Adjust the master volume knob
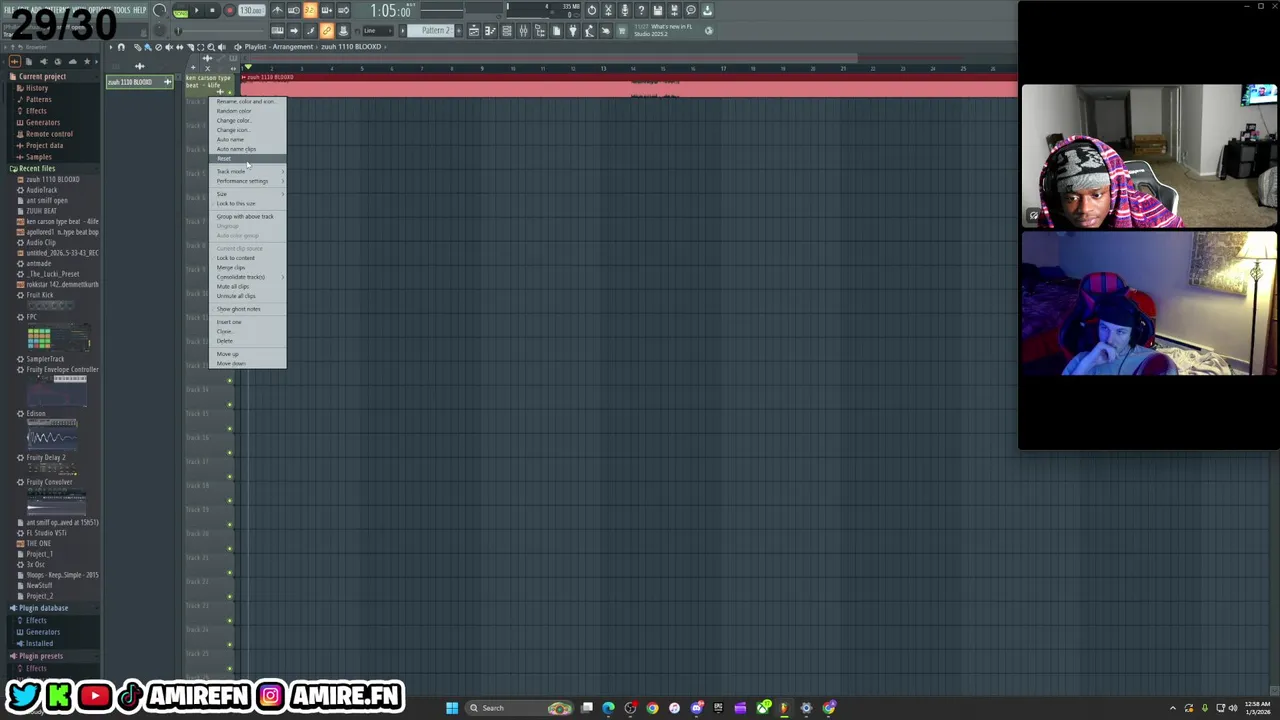The image size is (1280, 720). tap(160, 11)
